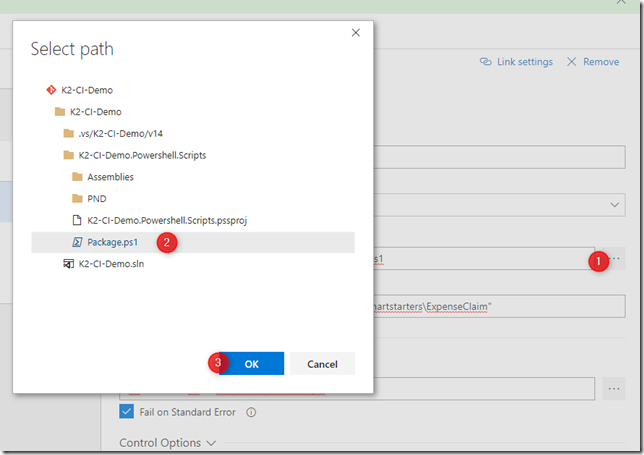Image resolution: width=644 pixels, height=455 pixels.
Task: Click the pssproj file document icon
Action: [x=77, y=221]
